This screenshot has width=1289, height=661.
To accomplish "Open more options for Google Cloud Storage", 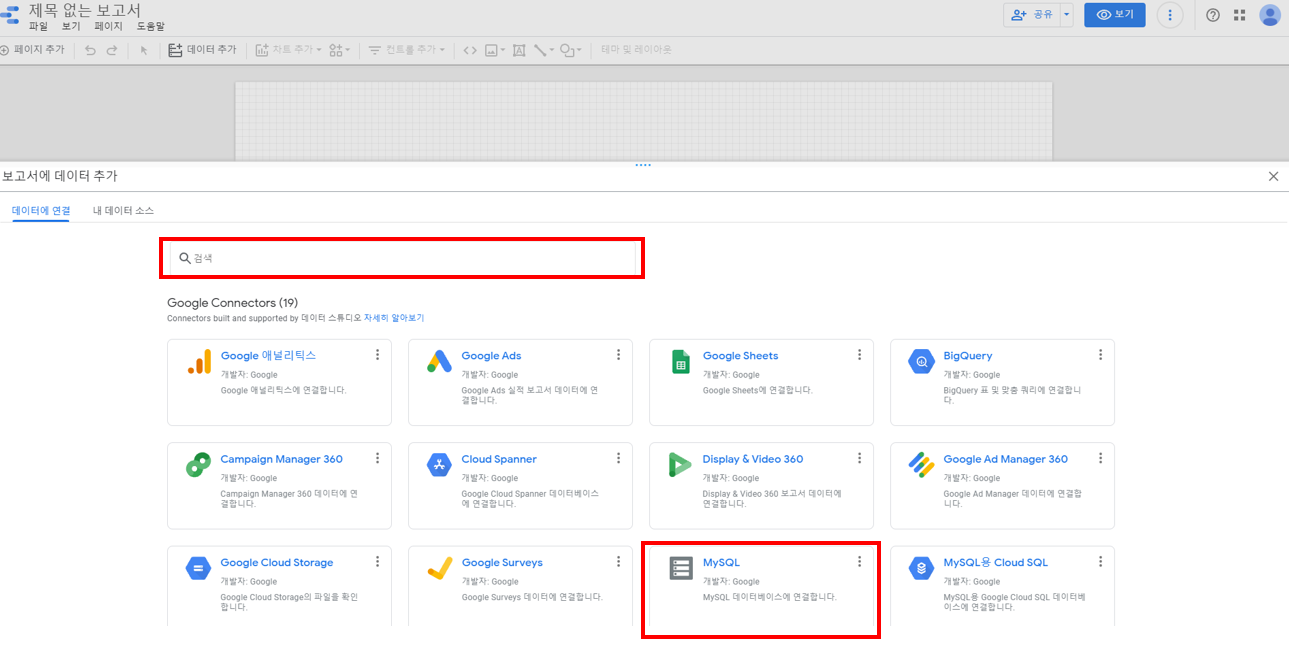I will click(x=377, y=561).
